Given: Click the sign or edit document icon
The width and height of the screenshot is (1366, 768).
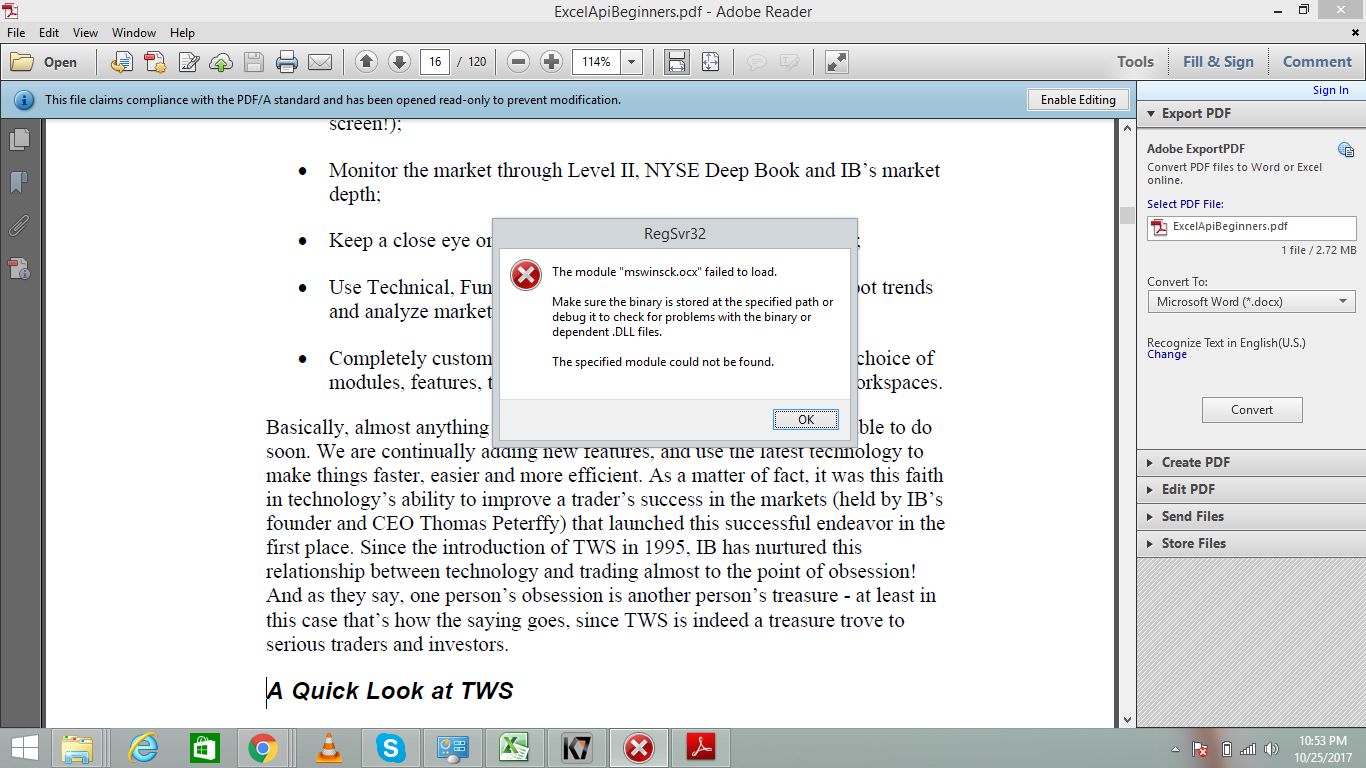Looking at the screenshot, I should pos(188,62).
